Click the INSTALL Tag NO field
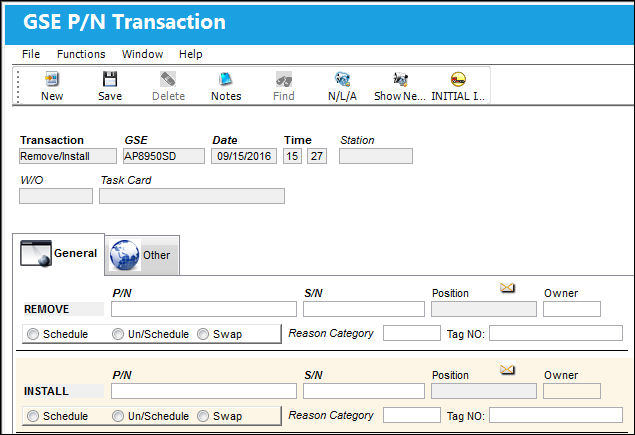 556,415
